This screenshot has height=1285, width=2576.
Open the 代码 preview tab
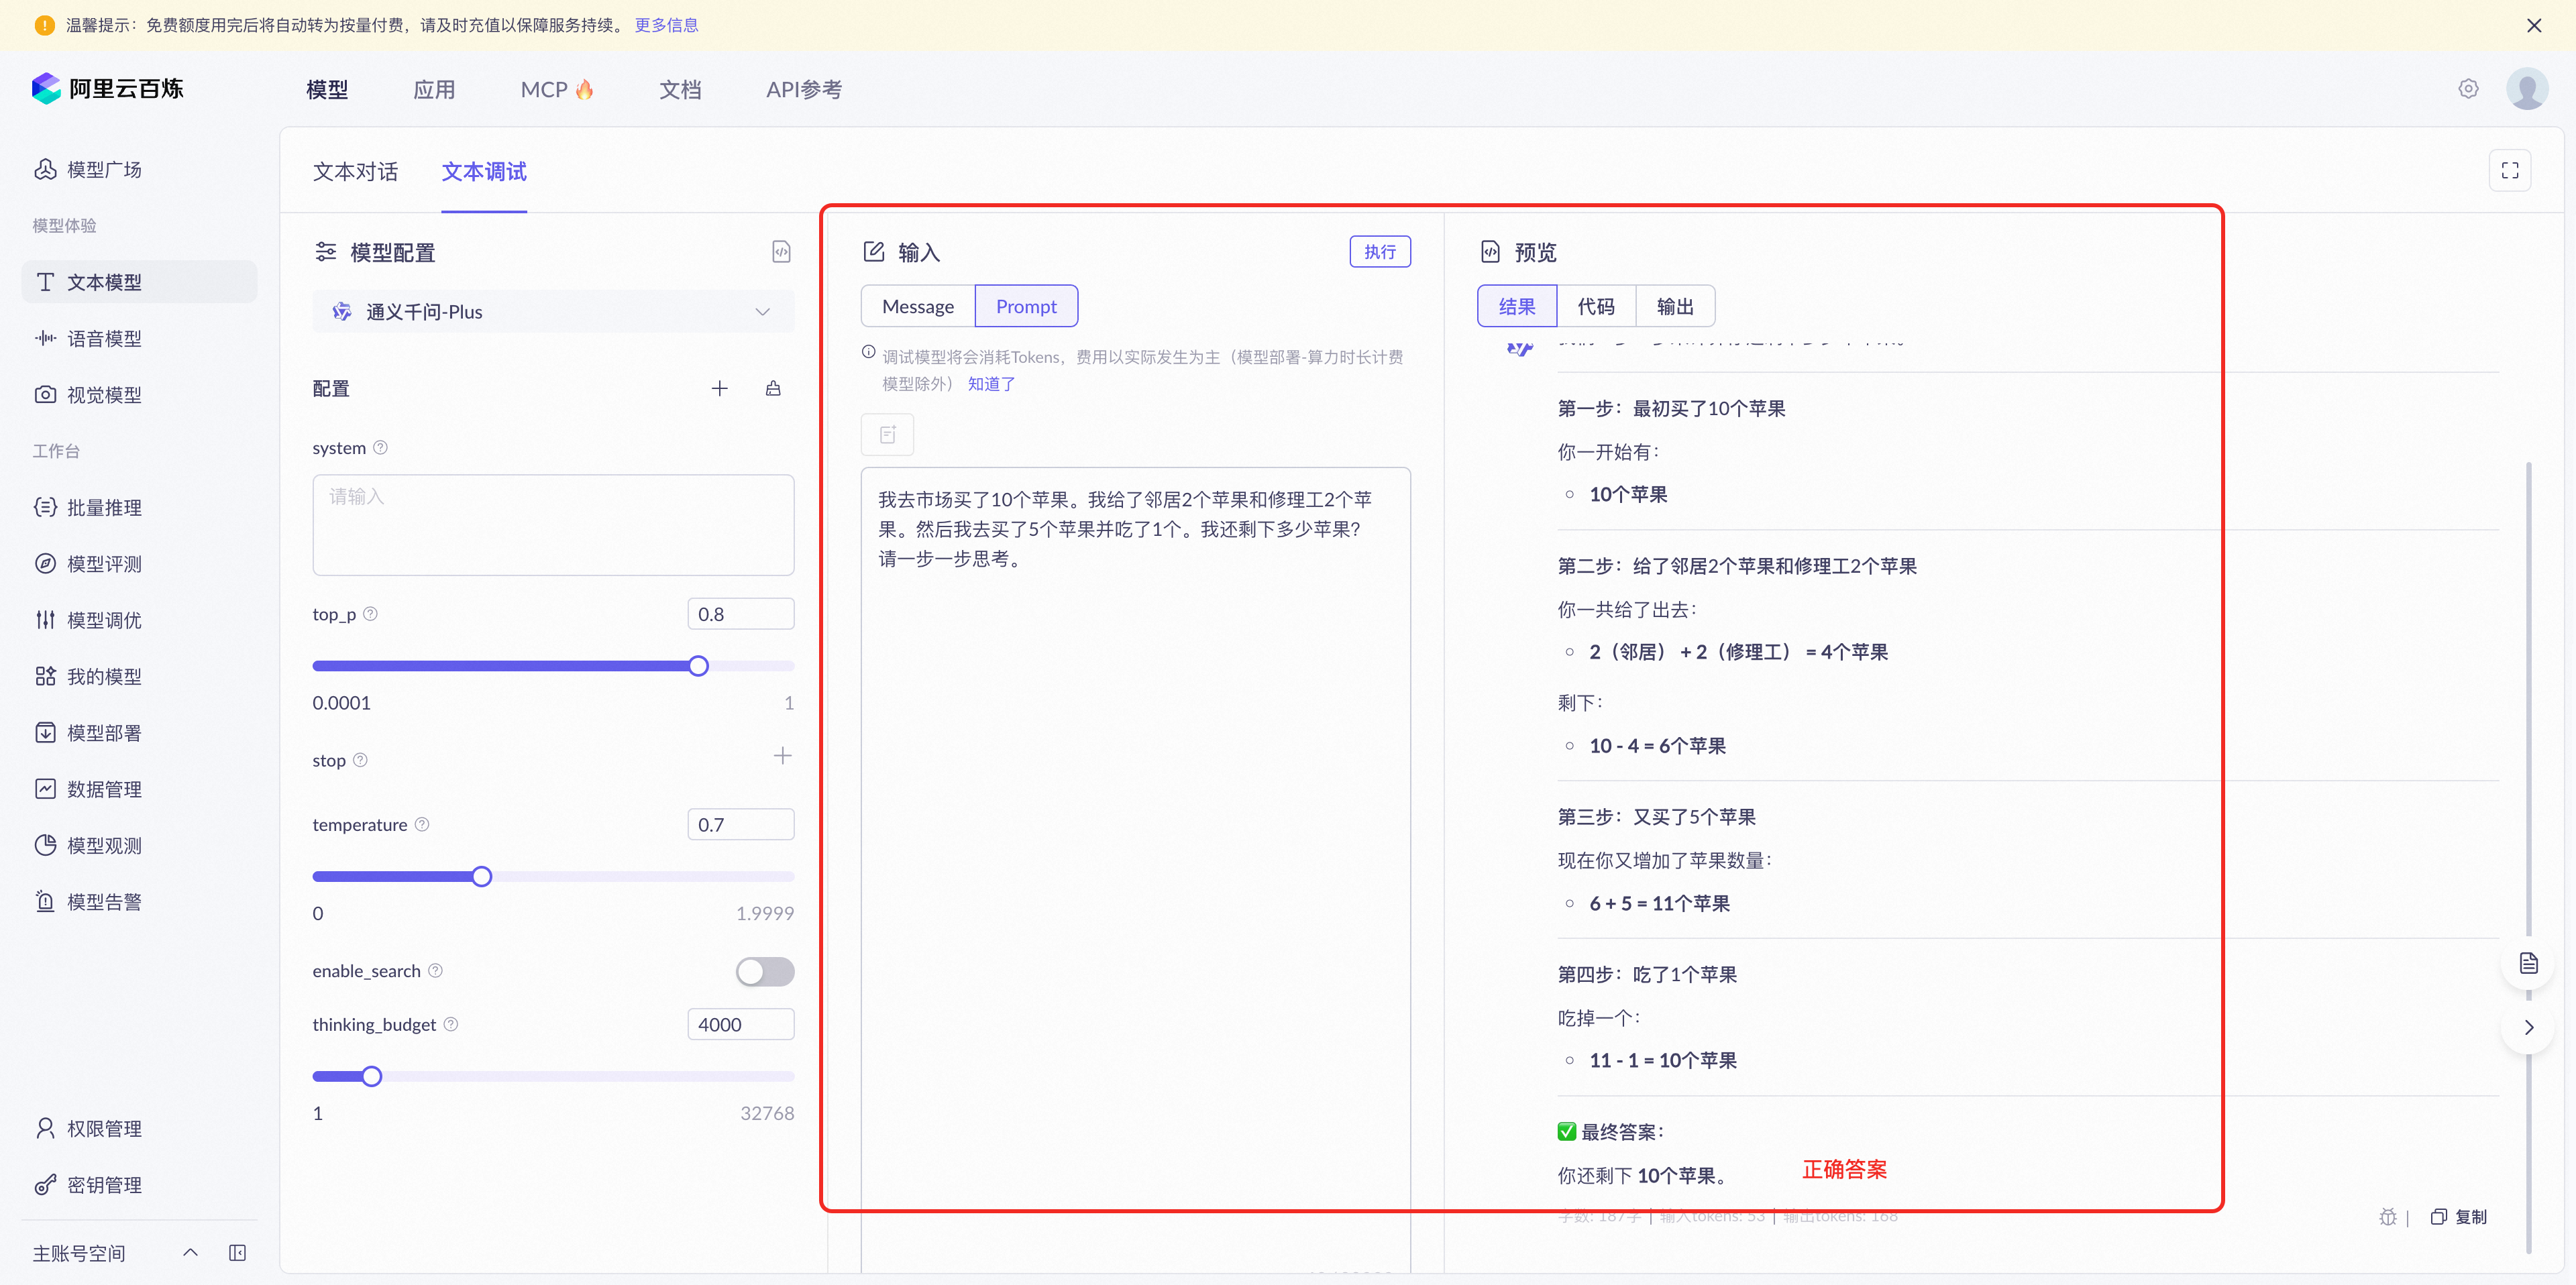click(x=1595, y=307)
